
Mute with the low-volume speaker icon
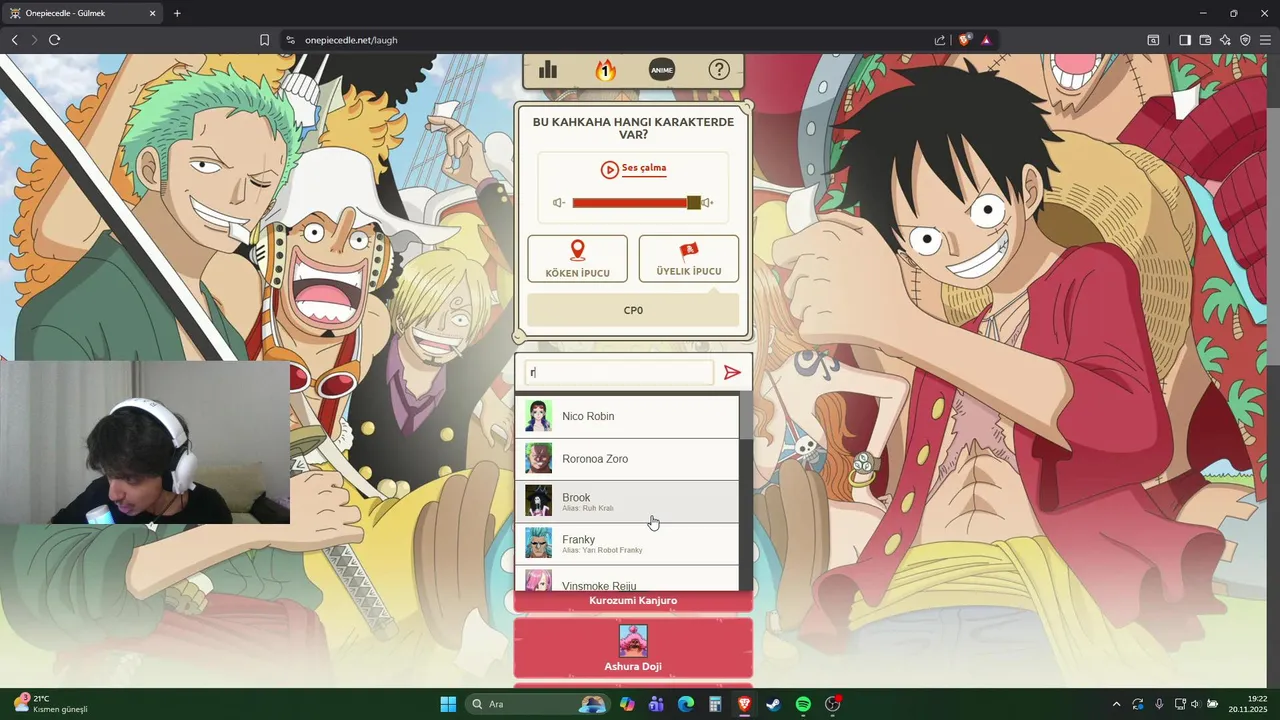coord(559,203)
